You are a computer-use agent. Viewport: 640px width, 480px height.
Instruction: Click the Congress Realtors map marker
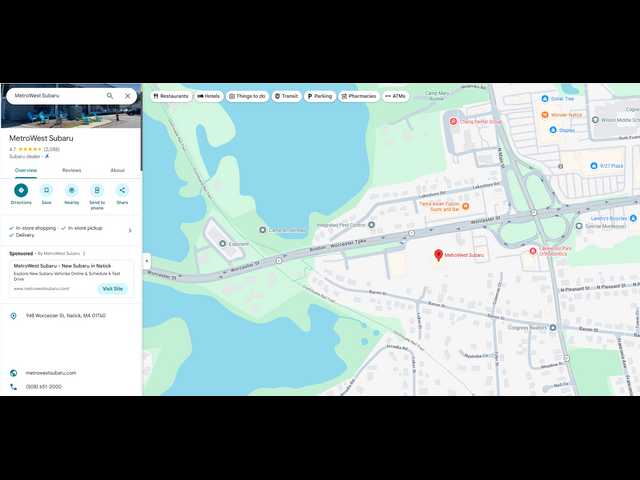553,328
